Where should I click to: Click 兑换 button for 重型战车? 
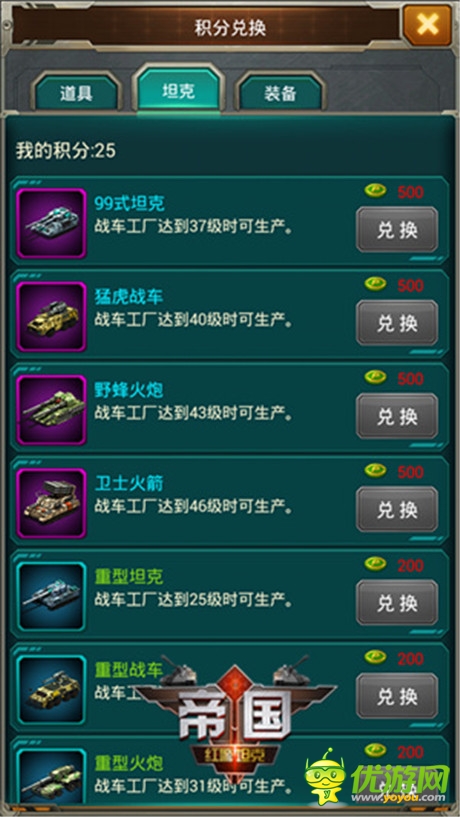pyautogui.click(x=397, y=696)
